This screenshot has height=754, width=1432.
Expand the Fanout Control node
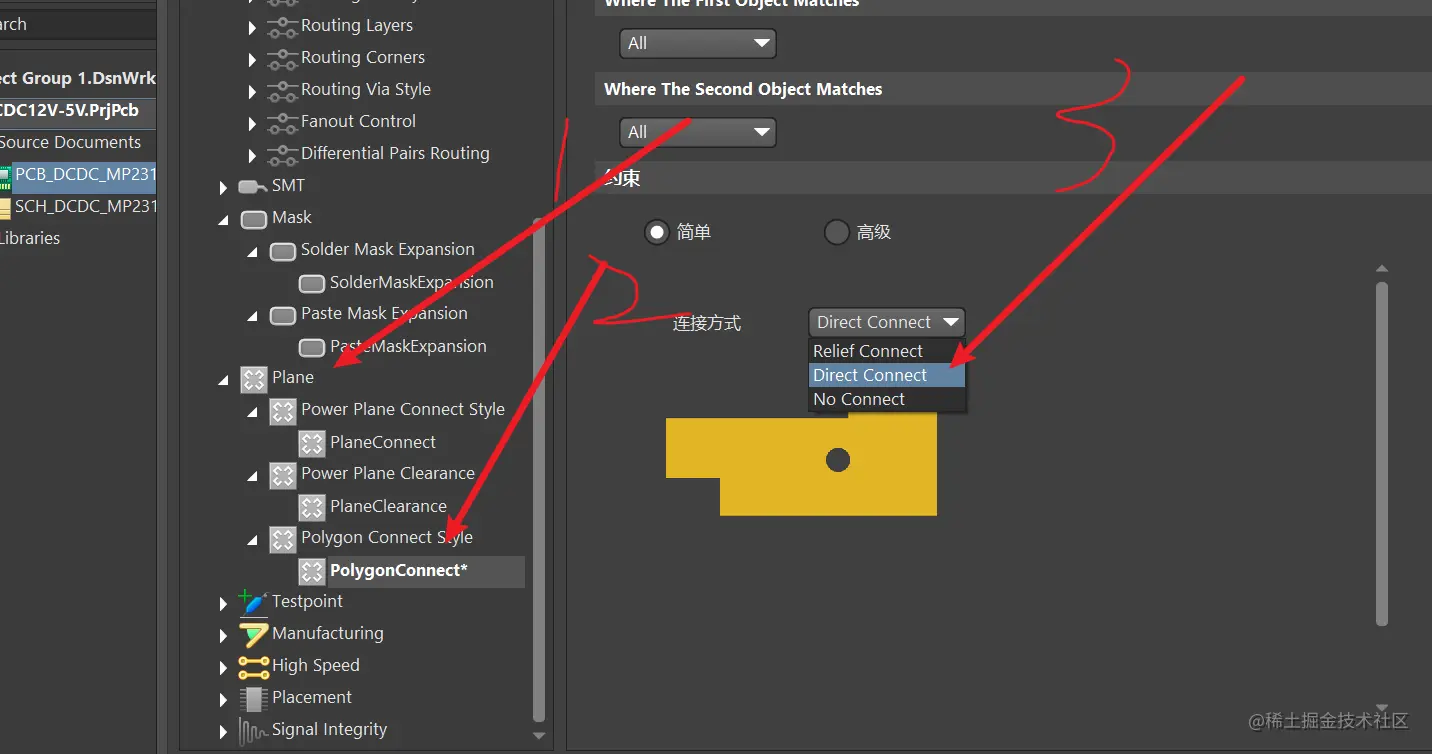point(253,123)
